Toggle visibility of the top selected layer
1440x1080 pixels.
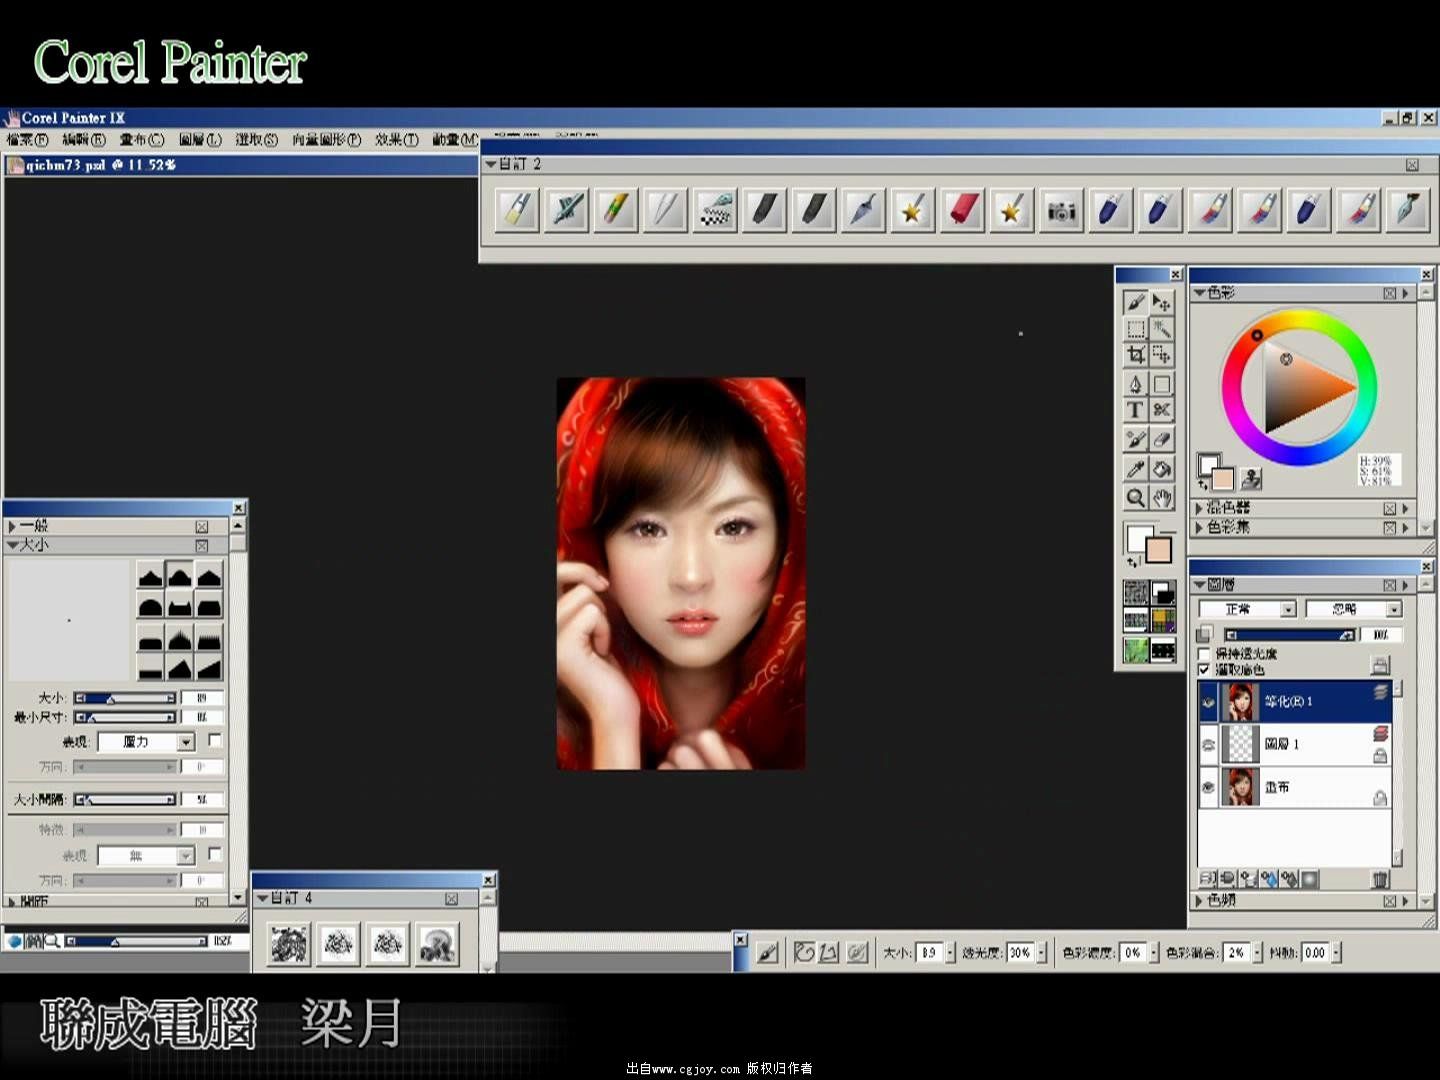pyautogui.click(x=1208, y=702)
